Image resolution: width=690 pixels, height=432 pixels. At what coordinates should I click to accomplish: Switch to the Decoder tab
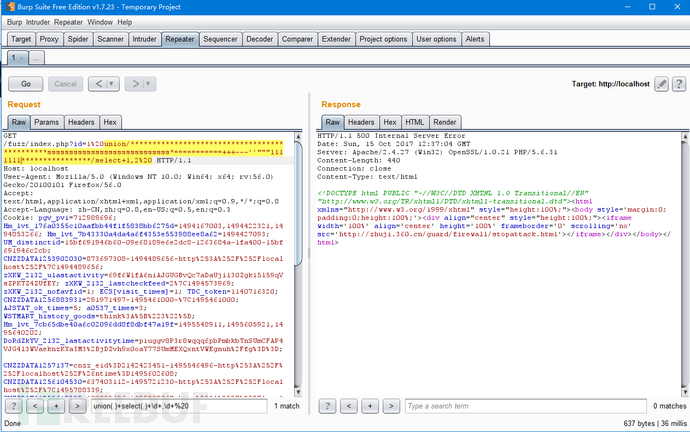click(260, 39)
